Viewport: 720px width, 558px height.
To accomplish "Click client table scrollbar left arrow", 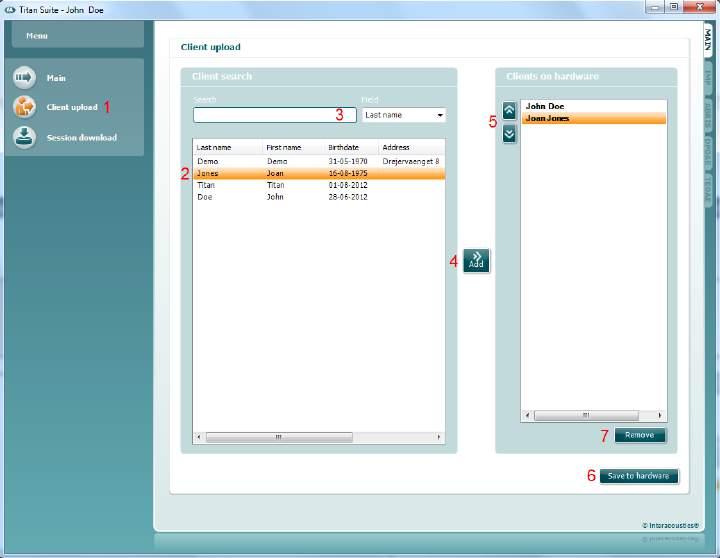I will coord(199,437).
